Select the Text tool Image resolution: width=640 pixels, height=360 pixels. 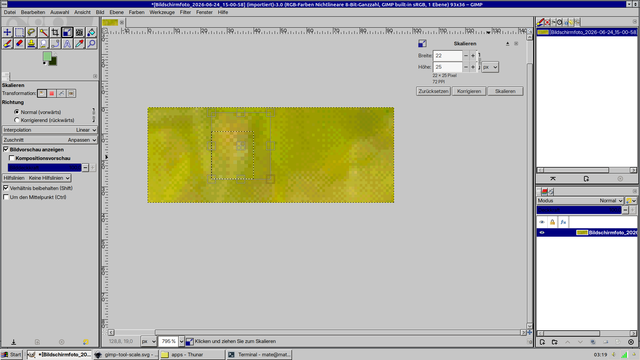(x=67, y=44)
